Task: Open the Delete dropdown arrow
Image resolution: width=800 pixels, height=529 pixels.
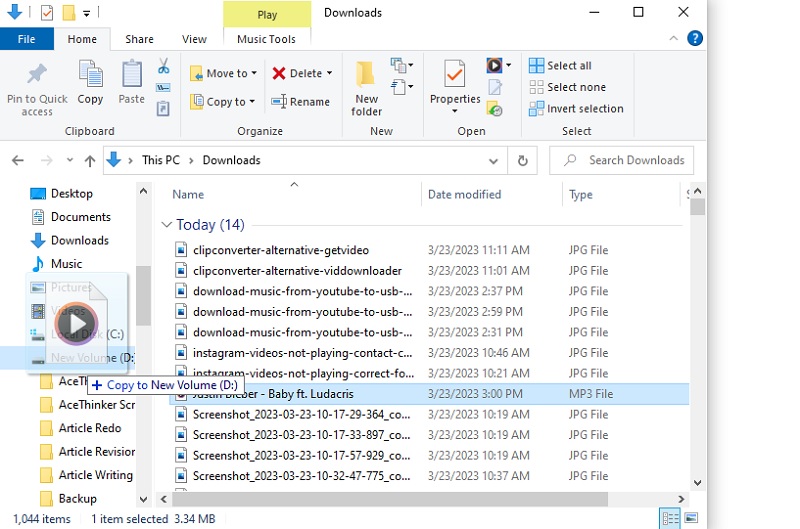Action: tap(330, 73)
